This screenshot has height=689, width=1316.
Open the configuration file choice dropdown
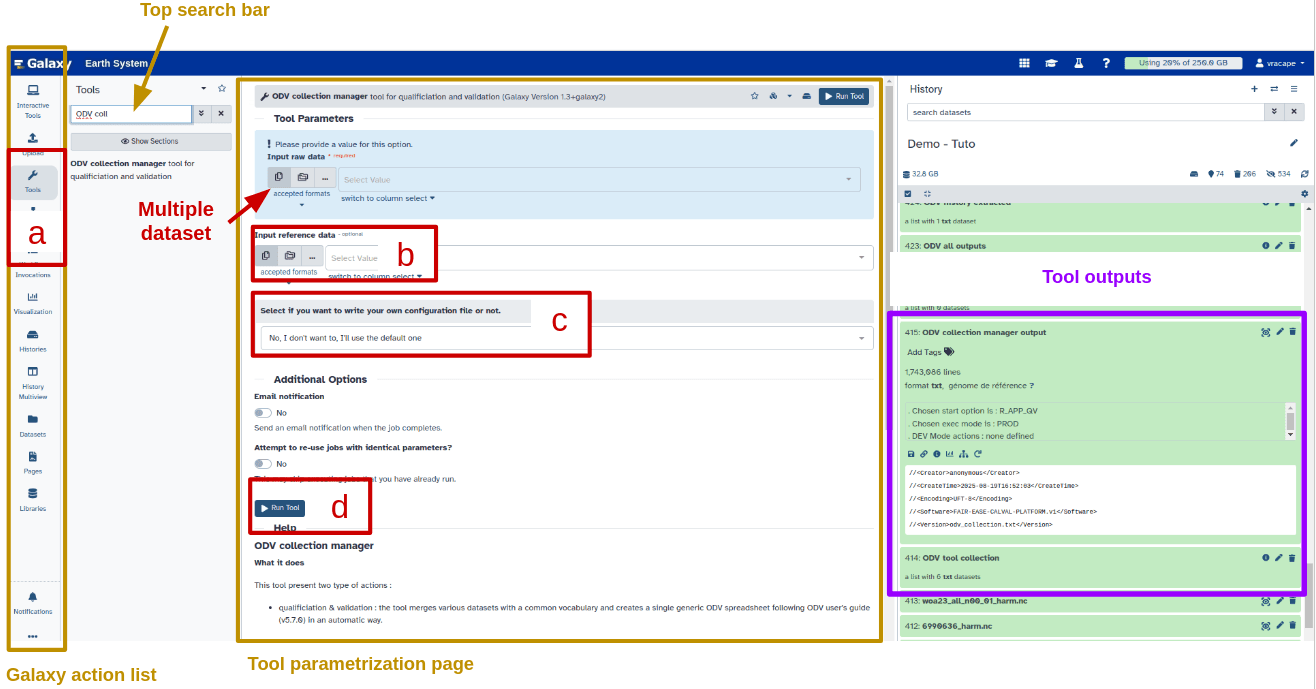coord(566,338)
